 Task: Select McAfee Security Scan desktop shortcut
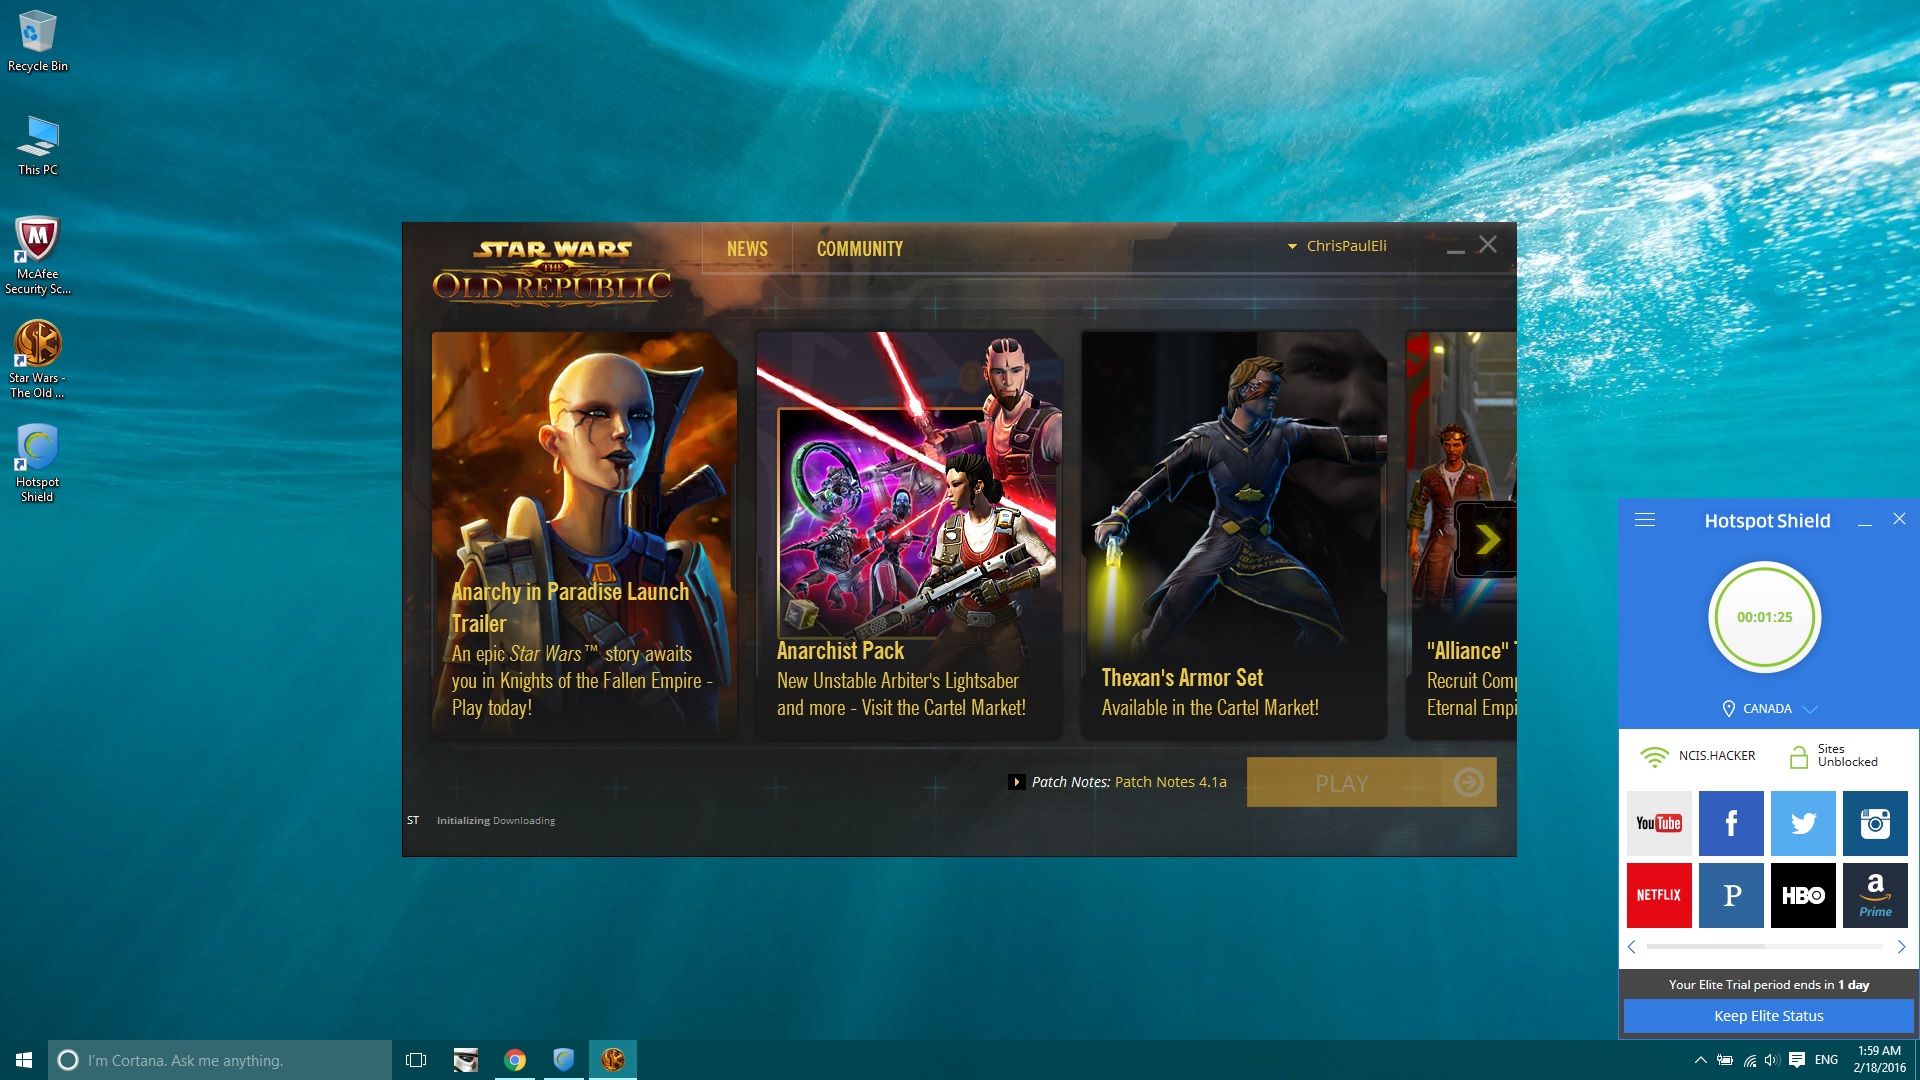click(x=37, y=255)
